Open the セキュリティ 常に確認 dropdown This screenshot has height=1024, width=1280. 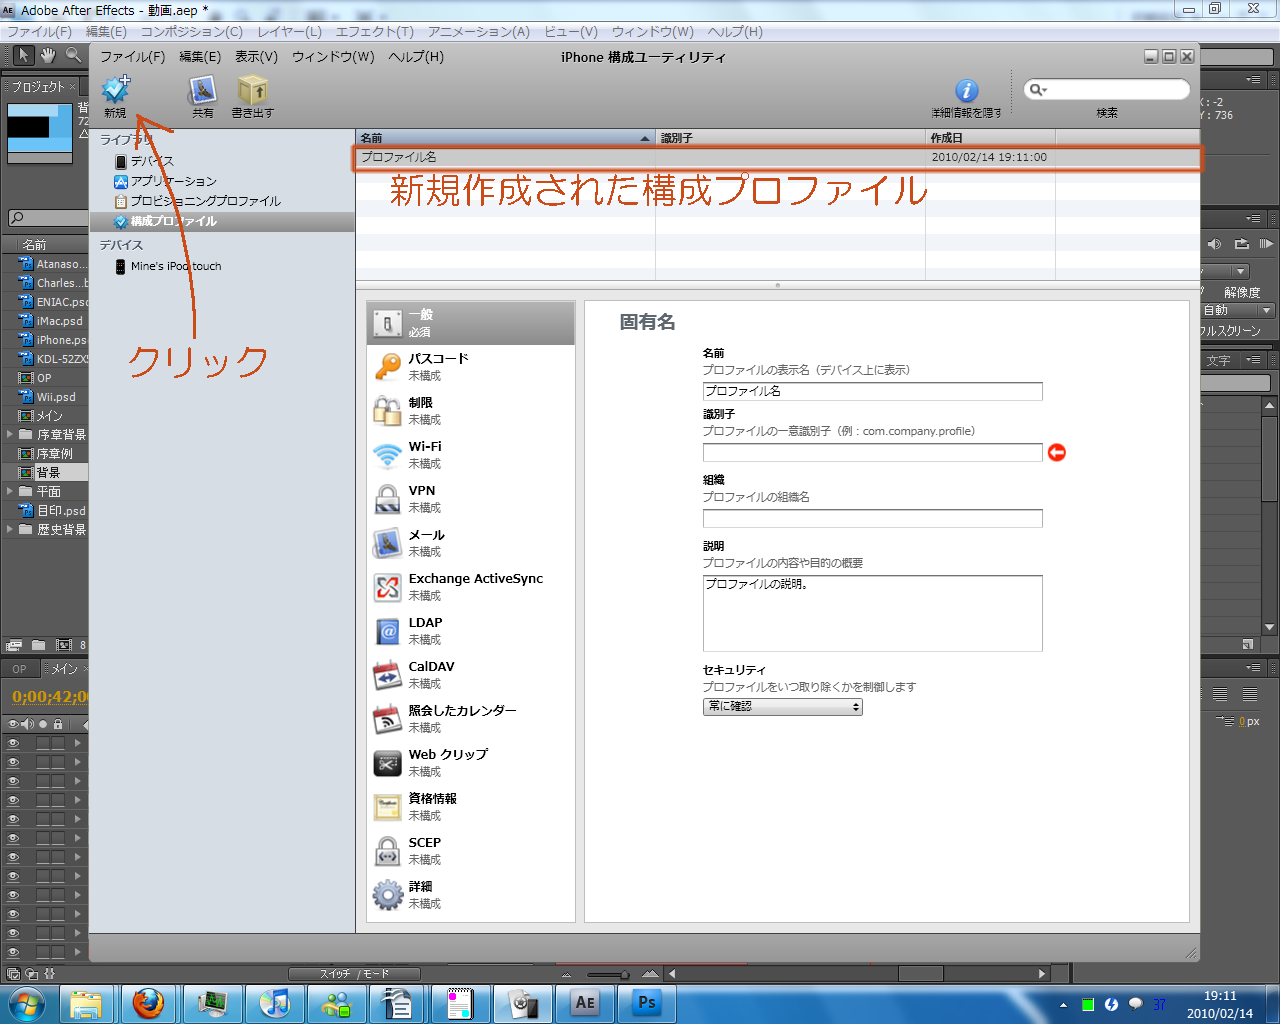point(783,707)
